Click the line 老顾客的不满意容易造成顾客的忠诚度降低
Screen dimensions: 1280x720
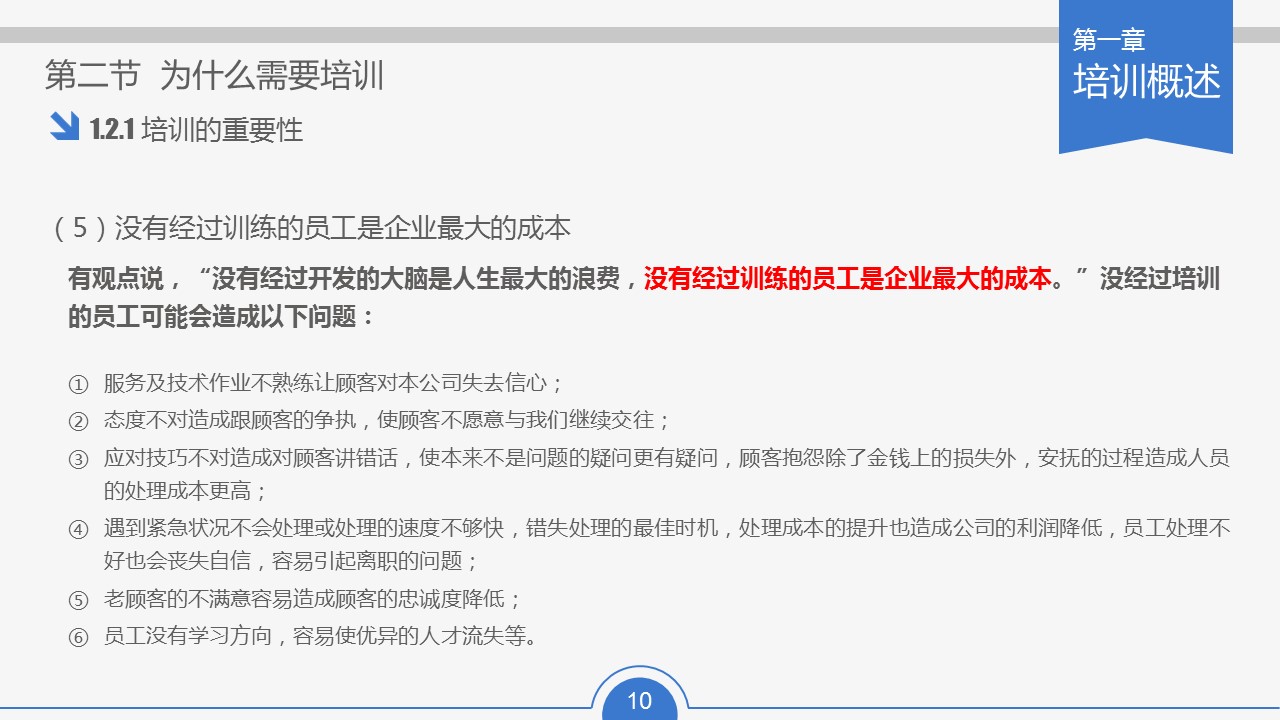(305, 599)
